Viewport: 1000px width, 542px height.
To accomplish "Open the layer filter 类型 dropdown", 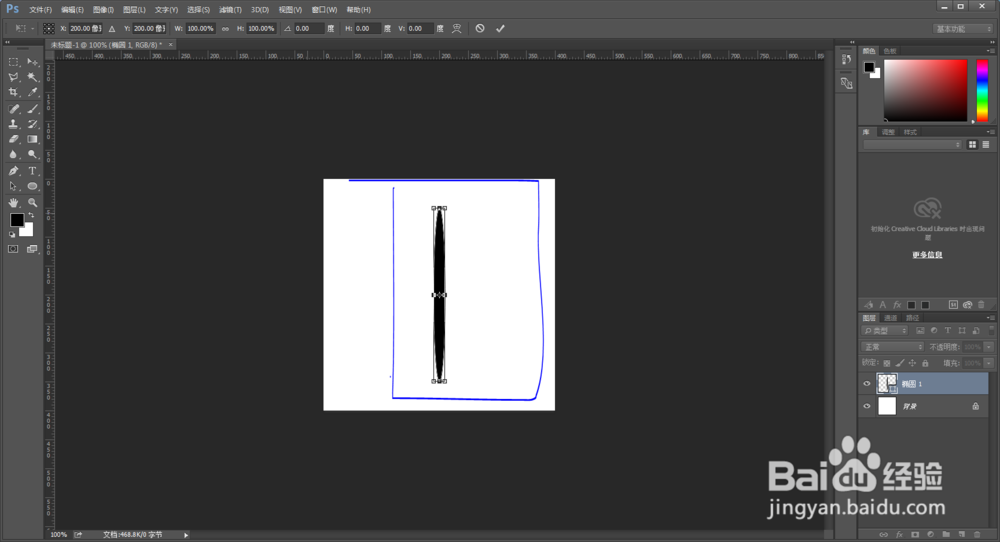I will tap(885, 330).
